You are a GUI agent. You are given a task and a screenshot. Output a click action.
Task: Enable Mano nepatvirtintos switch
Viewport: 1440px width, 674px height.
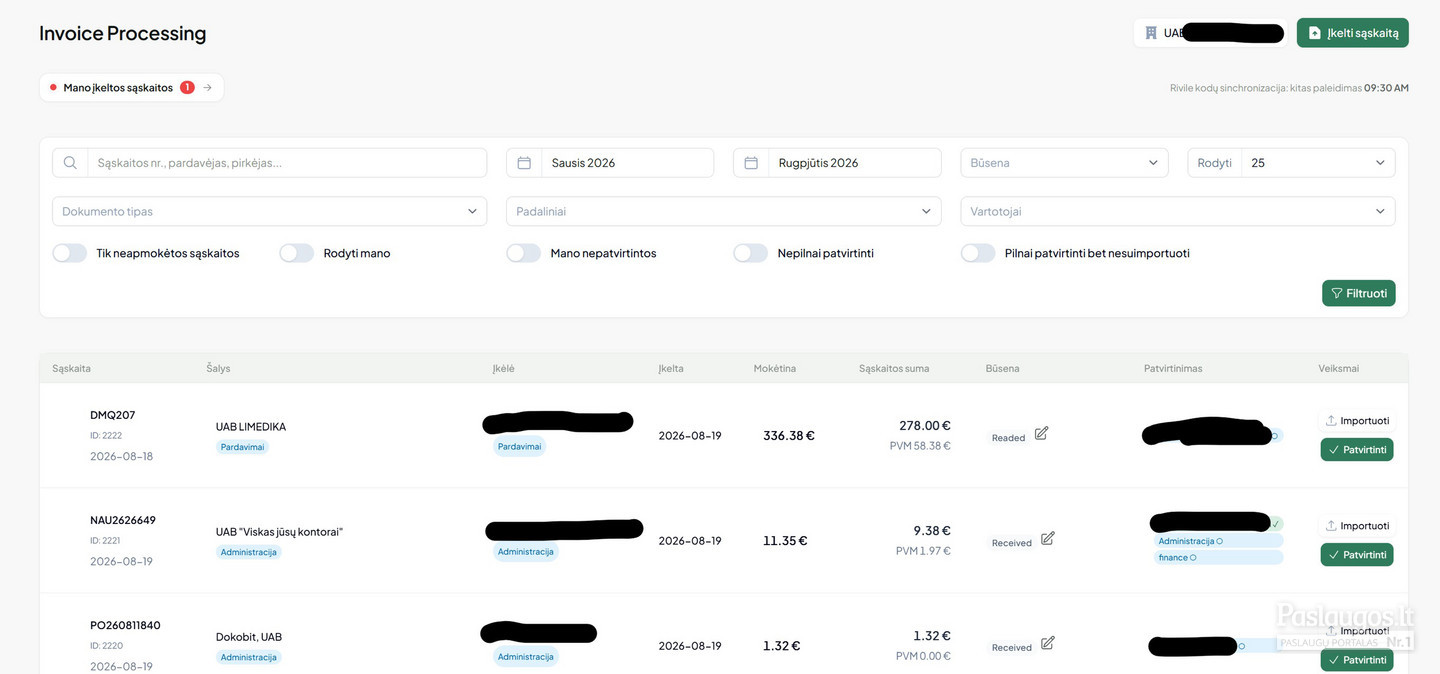click(524, 253)
